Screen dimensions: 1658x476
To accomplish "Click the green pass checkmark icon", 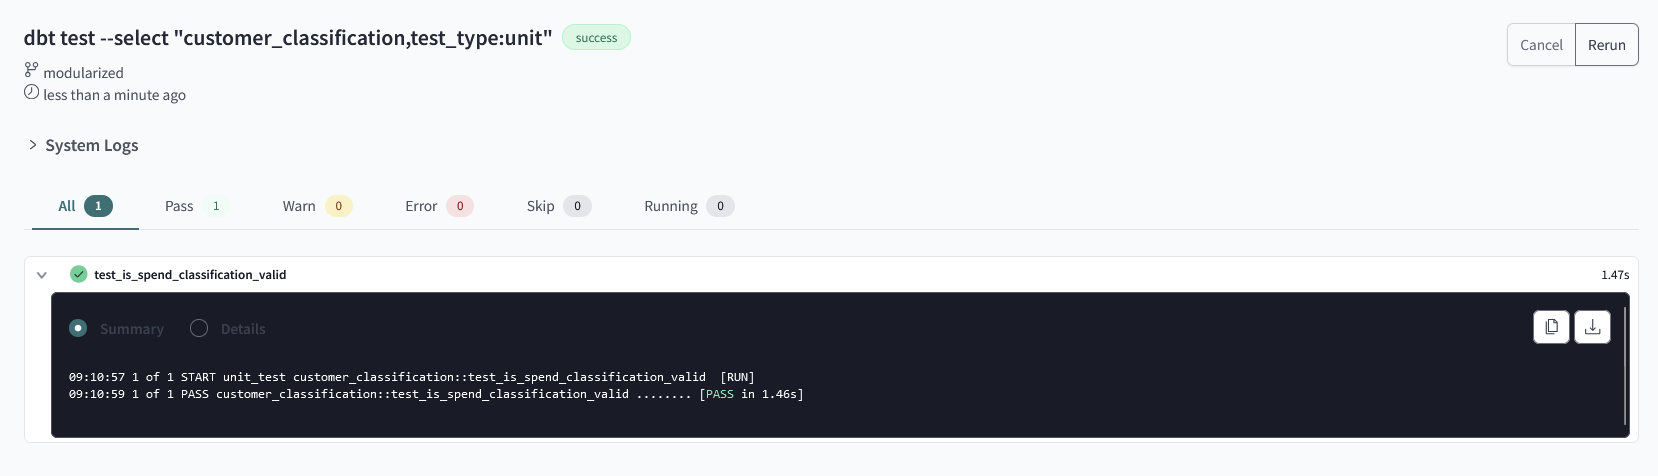I will coord(78,274).
